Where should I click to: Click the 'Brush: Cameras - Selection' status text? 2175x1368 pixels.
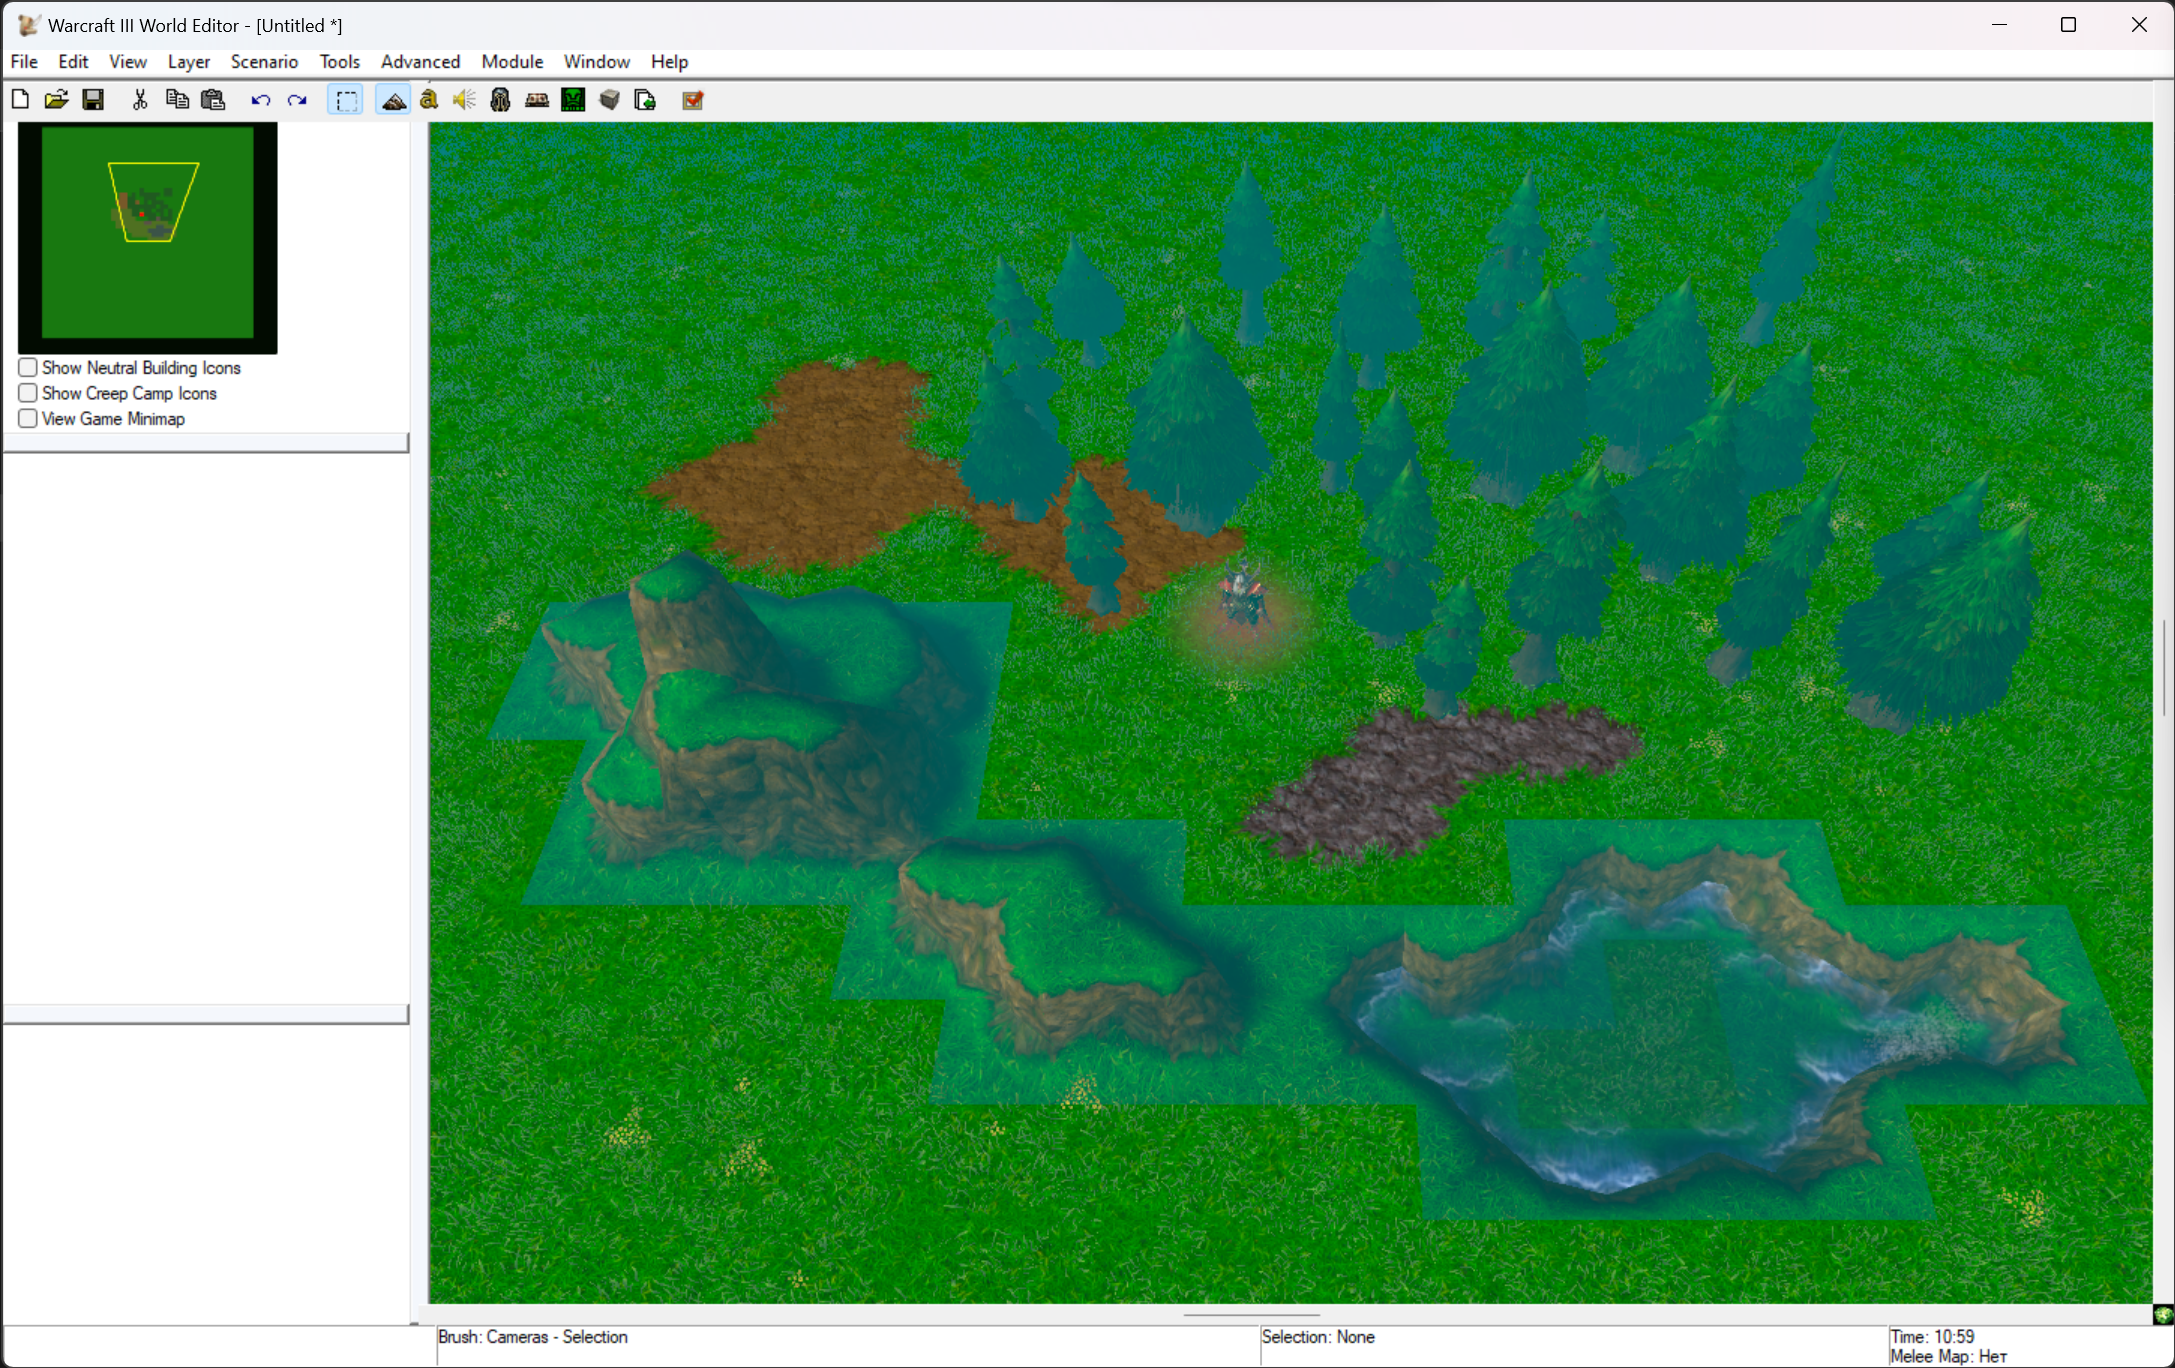tap(533, 1337)
